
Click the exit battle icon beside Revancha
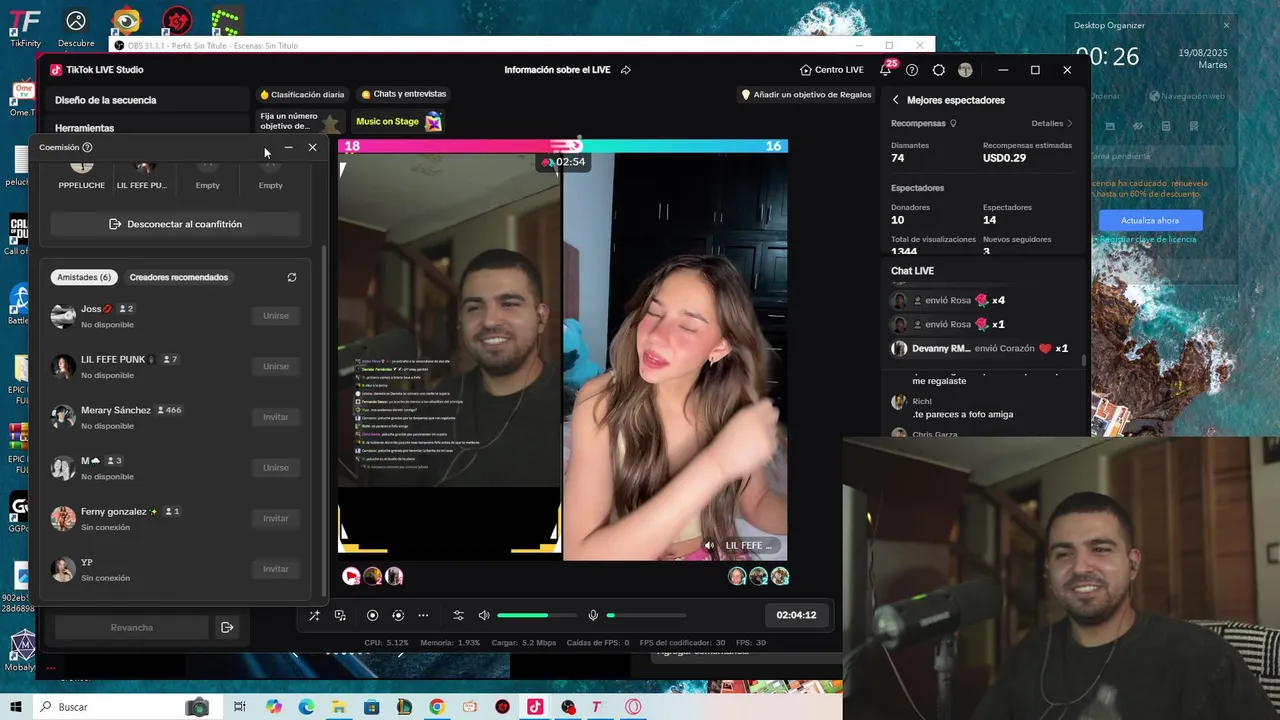coord(227,627)
